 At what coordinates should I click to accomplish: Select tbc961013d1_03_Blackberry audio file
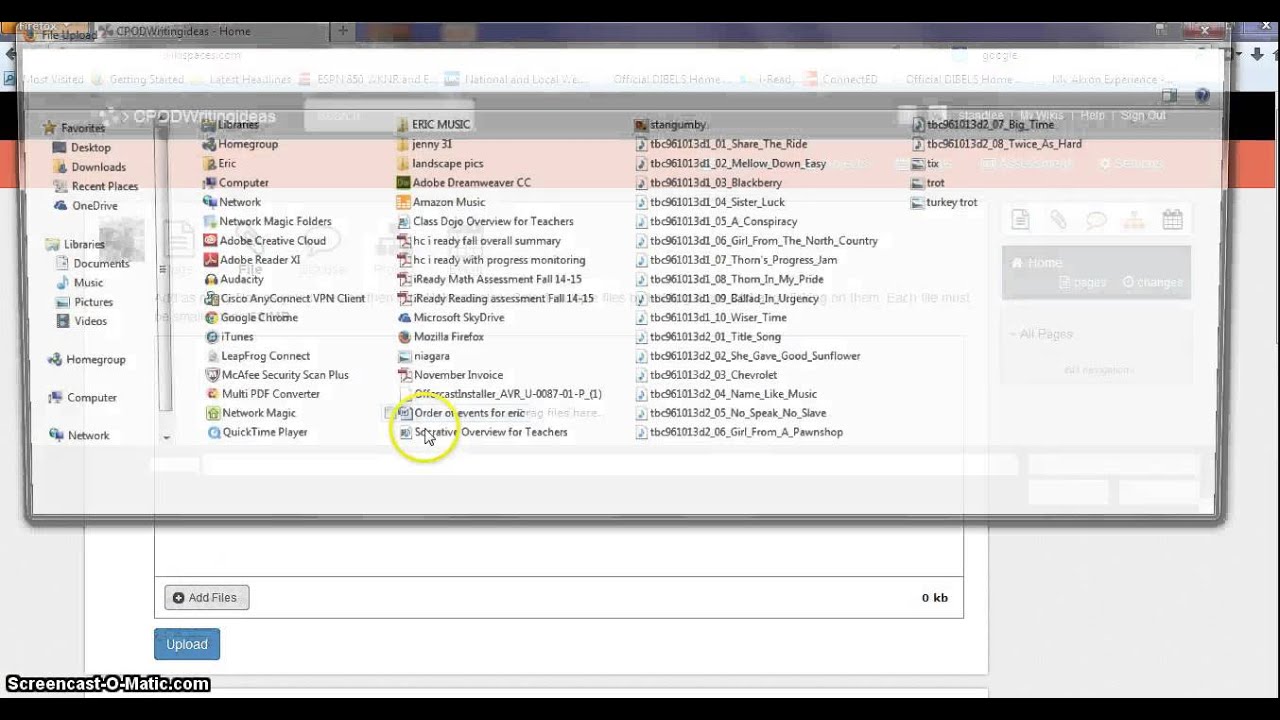point(708,183)
